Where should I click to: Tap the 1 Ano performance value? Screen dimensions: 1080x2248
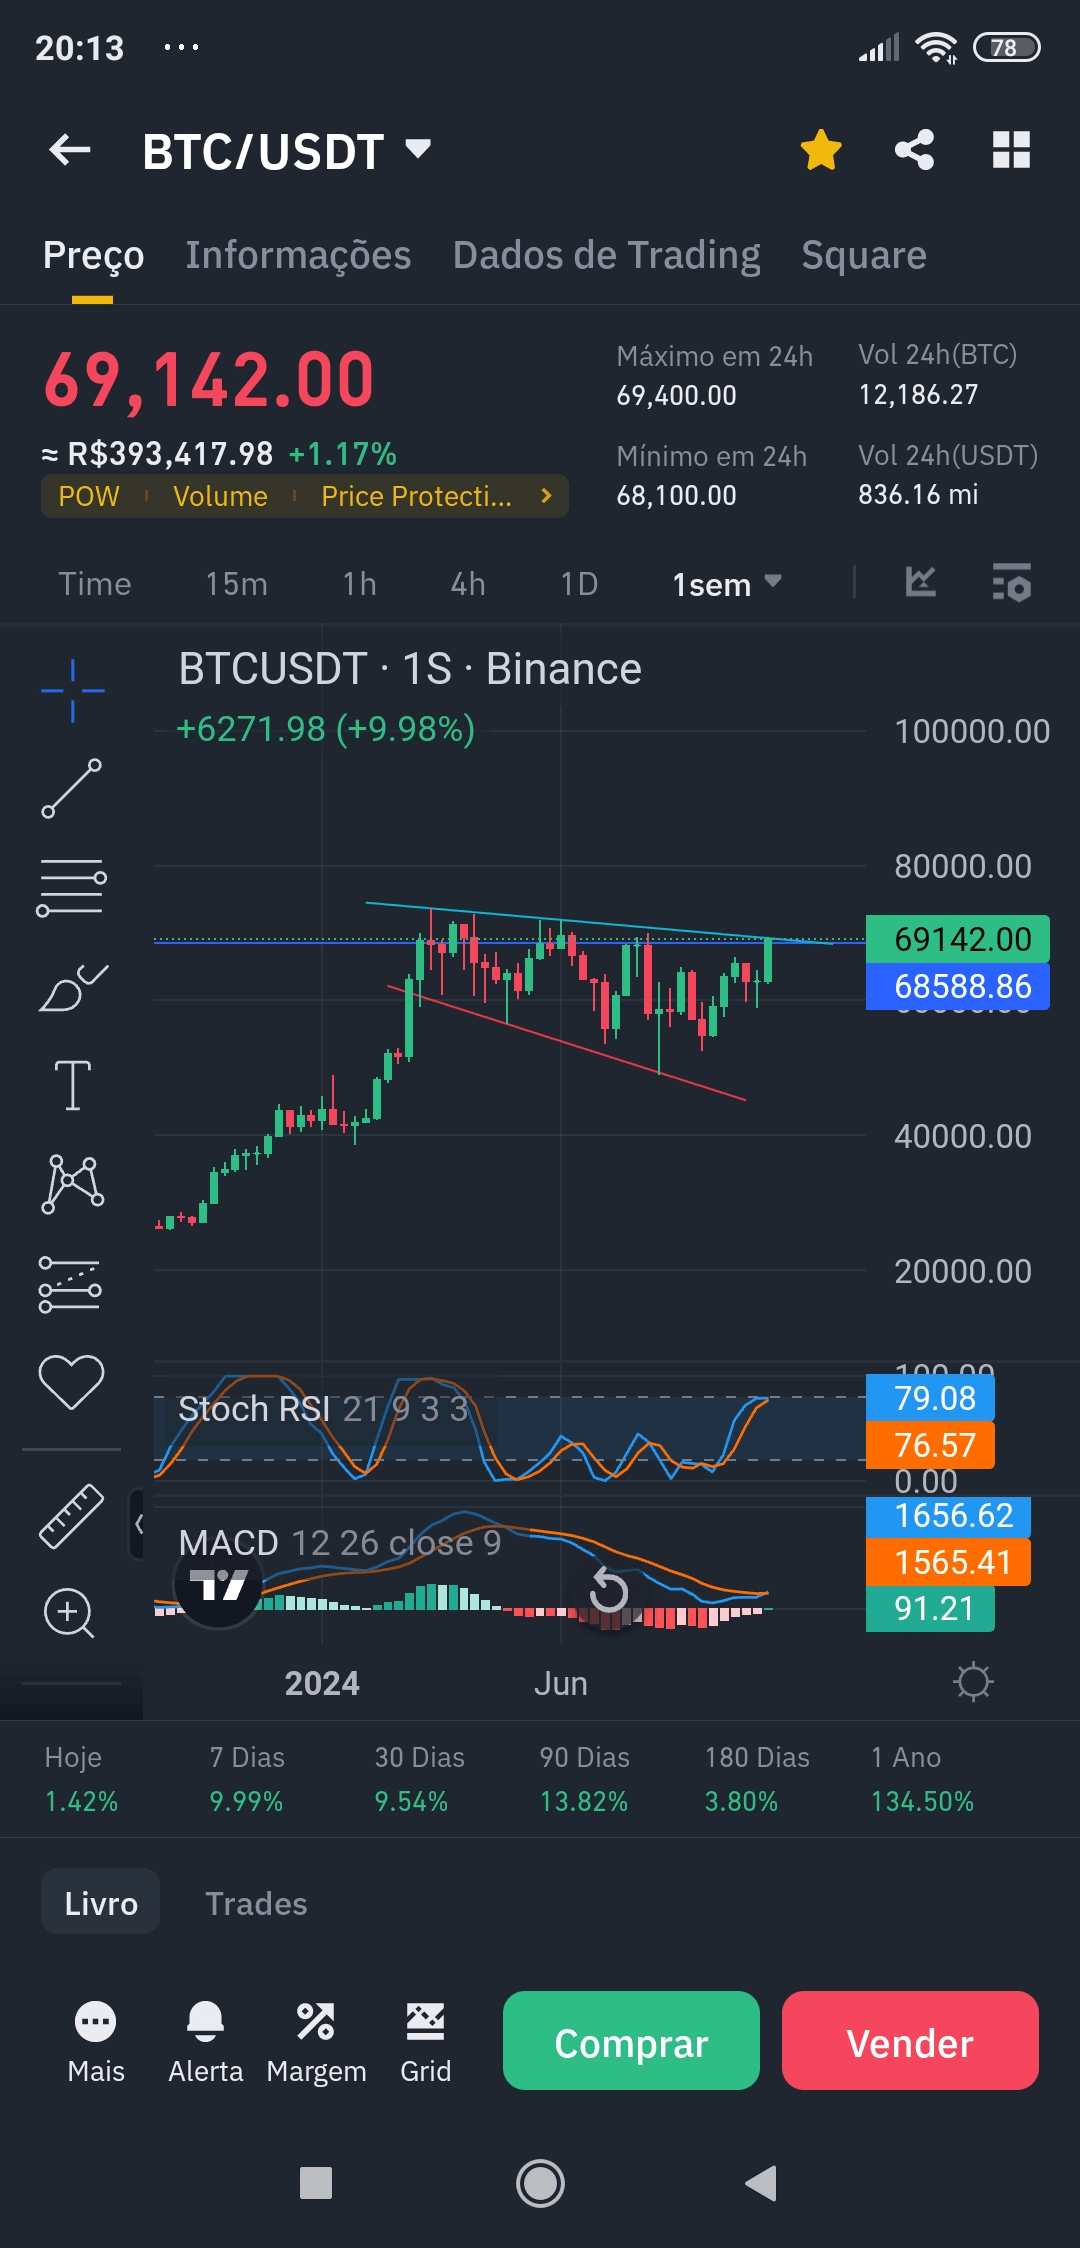(x=922, y=1802)
